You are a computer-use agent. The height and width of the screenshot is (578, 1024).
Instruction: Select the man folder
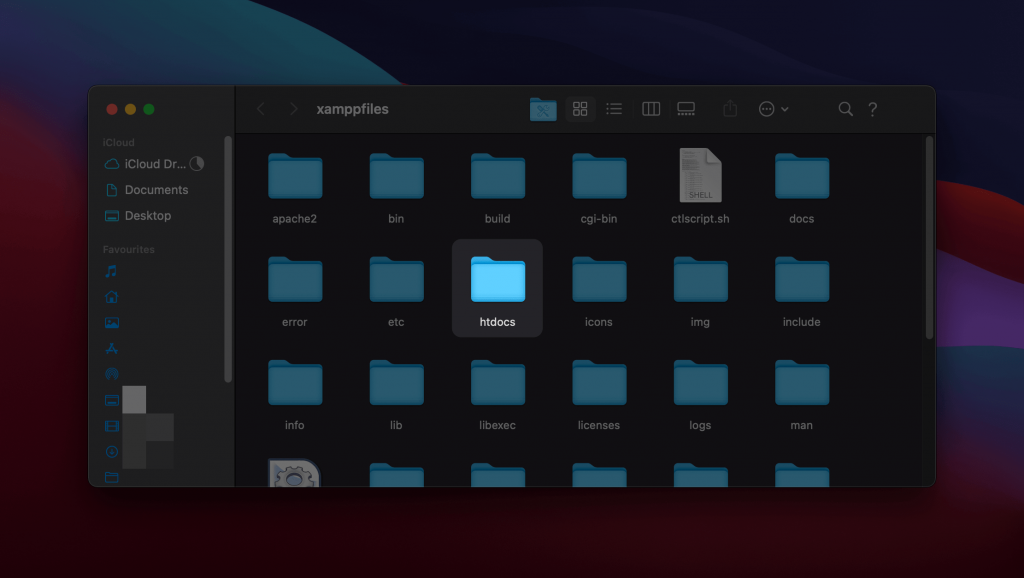[x=802, y=383]
